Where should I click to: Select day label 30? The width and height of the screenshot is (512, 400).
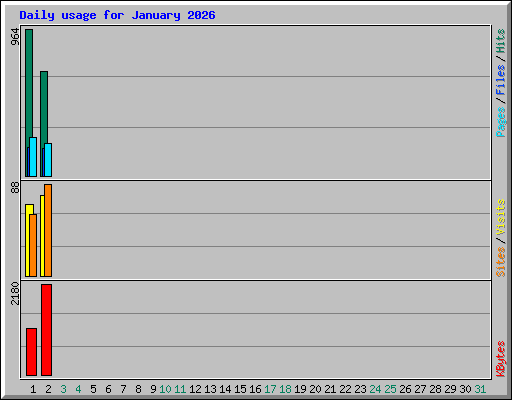click(465, 389)
